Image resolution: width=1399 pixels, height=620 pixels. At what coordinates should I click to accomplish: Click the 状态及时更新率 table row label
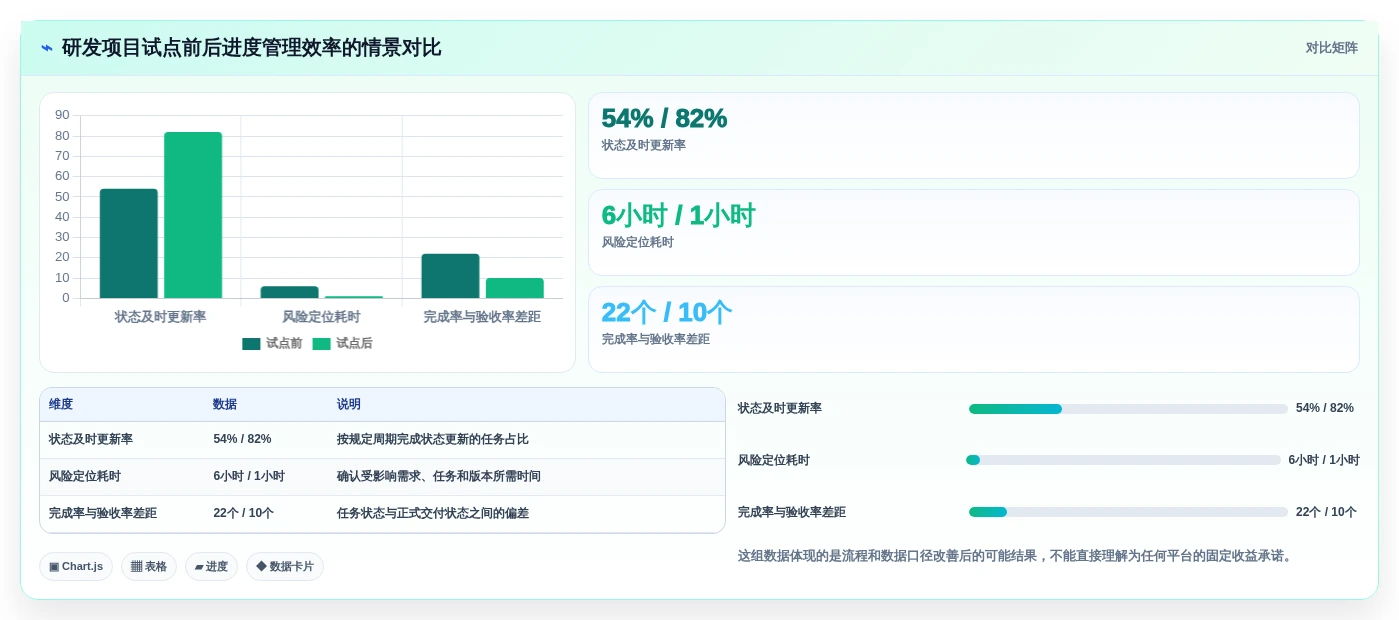[x=91, y=439]
